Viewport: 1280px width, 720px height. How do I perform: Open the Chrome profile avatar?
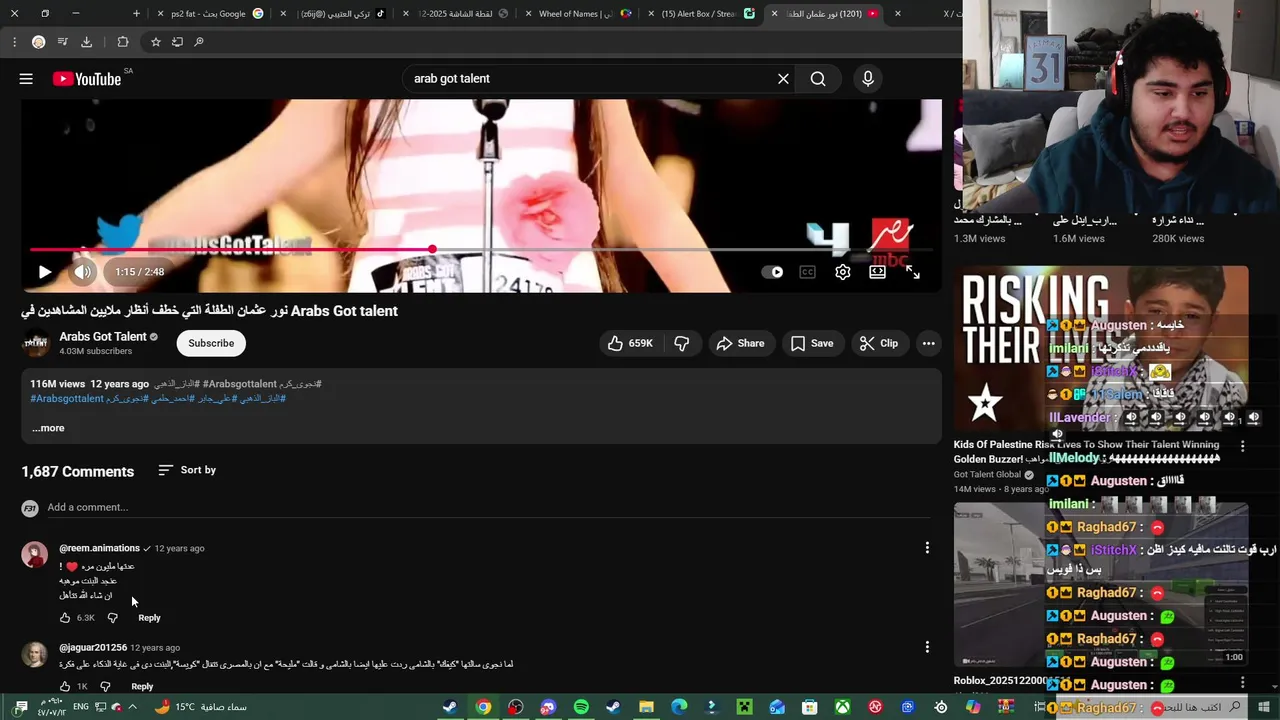[x=39, y=42]
